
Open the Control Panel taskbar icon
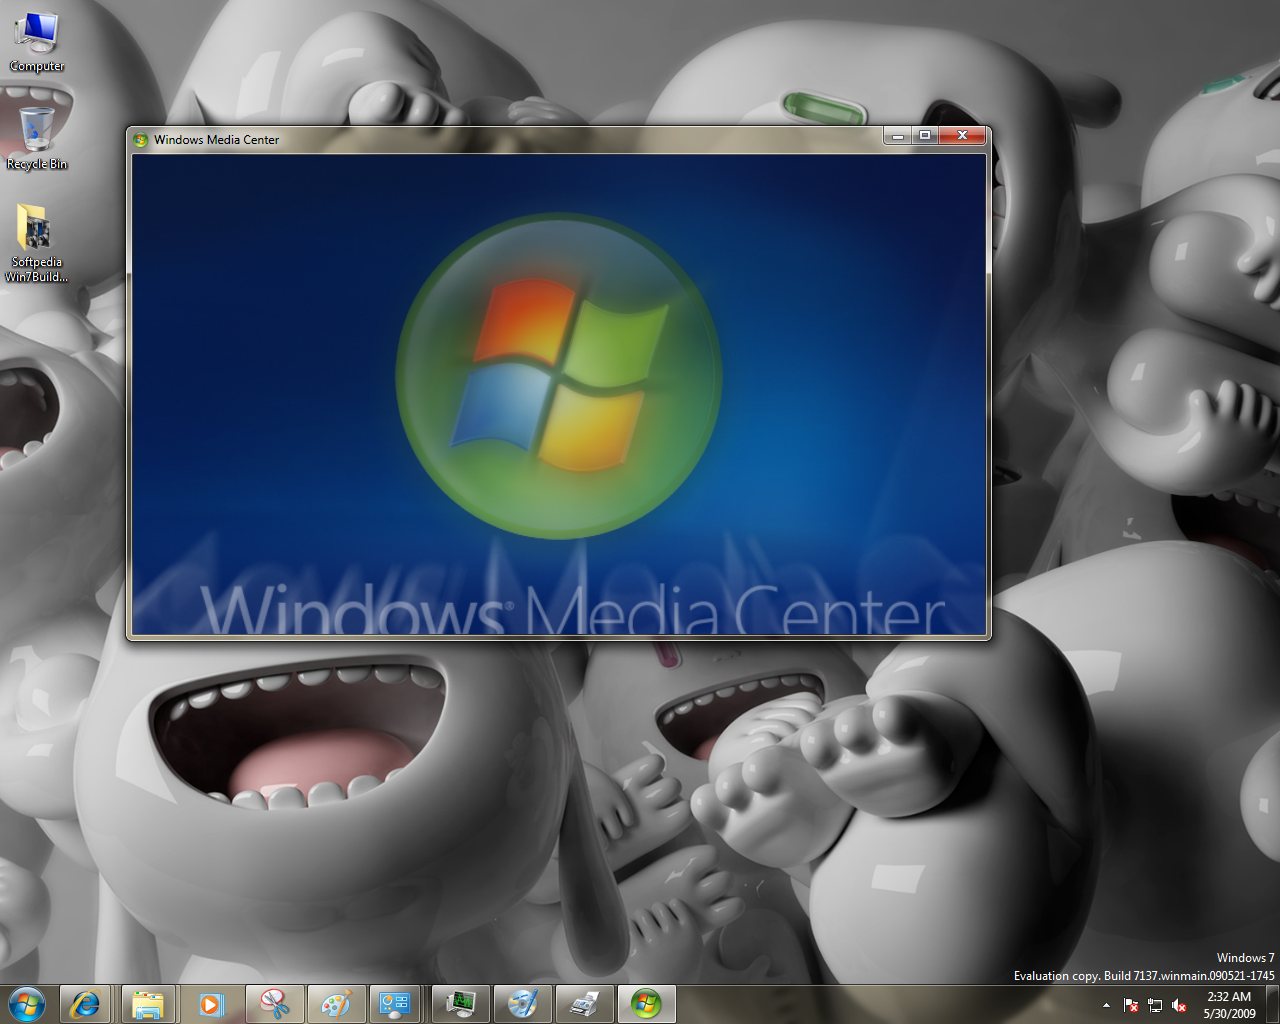pyautogui.click(x=397, y=1004)
